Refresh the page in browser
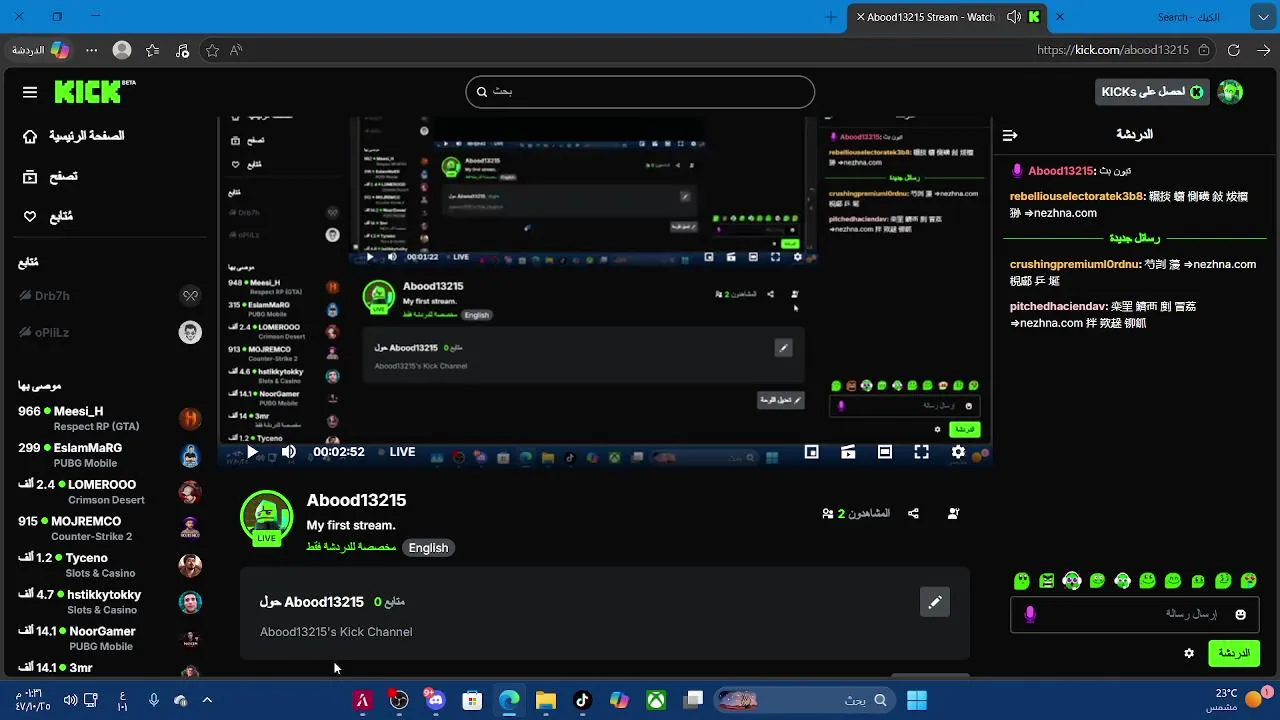This screenshot has width=1280, height=720. pos(1234,50)
